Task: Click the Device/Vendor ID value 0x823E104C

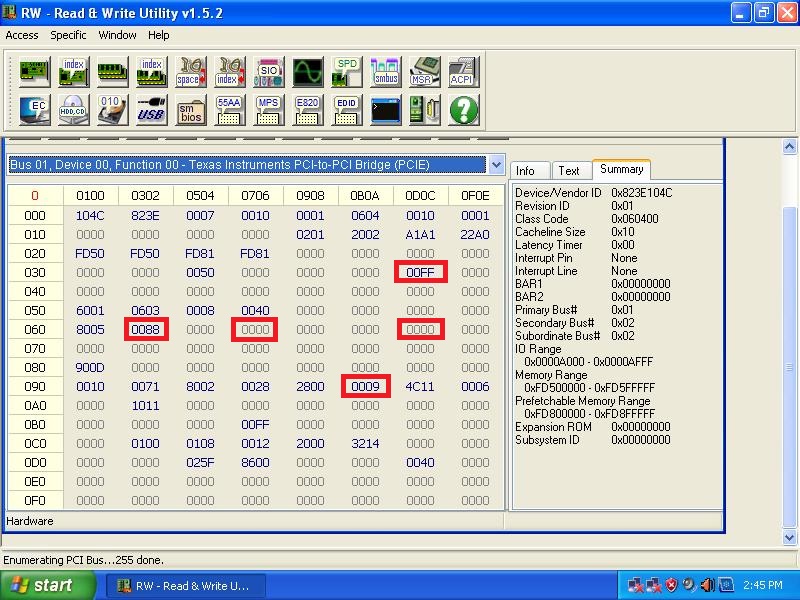Action: (x=641, y=193)
